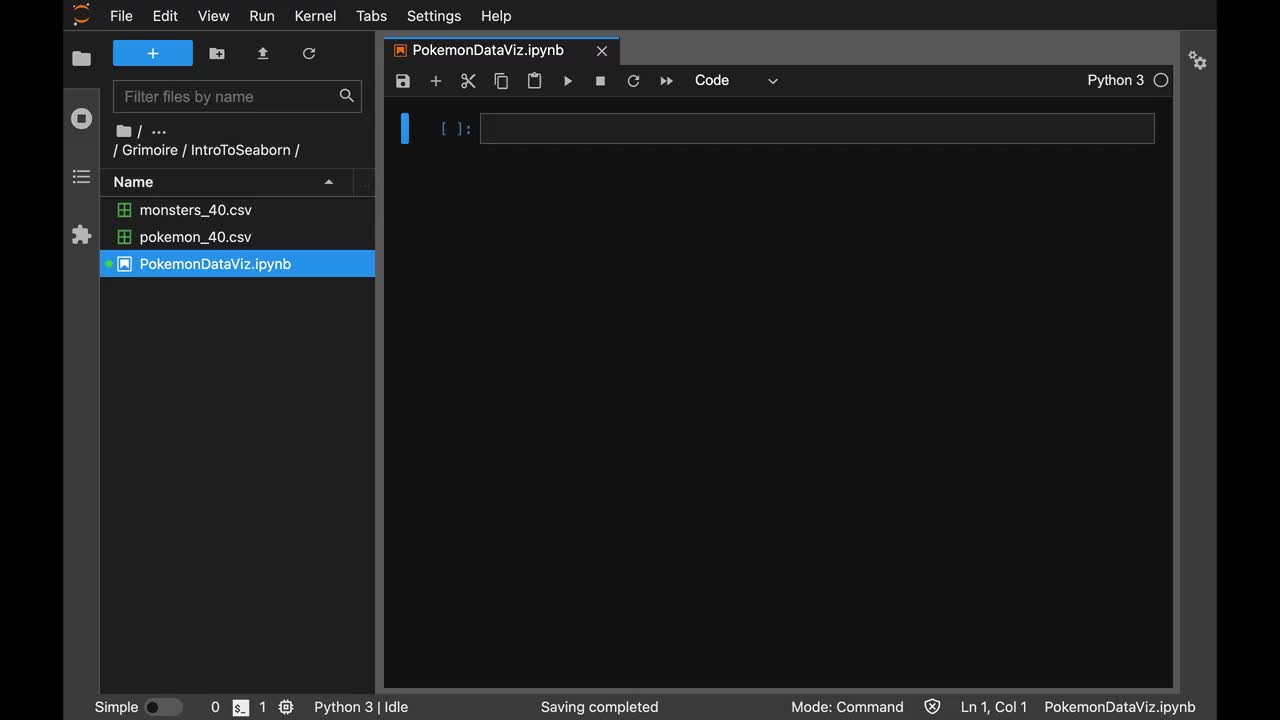
Task: Open the Settings menu
Action: click(x=434, y=16)
